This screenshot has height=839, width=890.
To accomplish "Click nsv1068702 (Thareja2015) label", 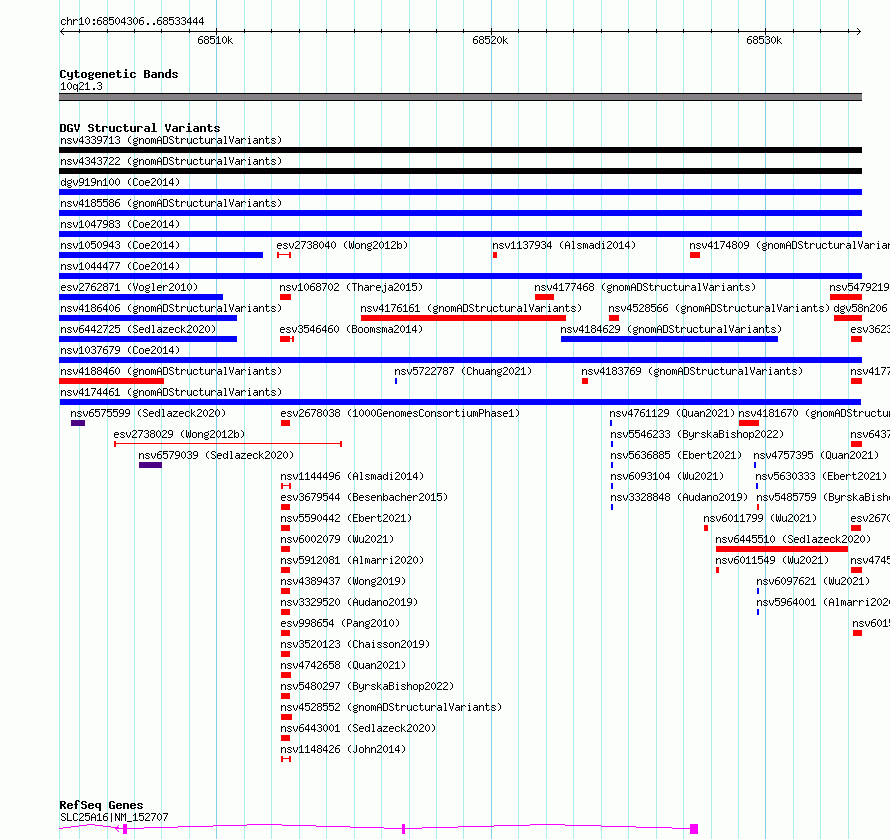I will [x=351, y=287].
